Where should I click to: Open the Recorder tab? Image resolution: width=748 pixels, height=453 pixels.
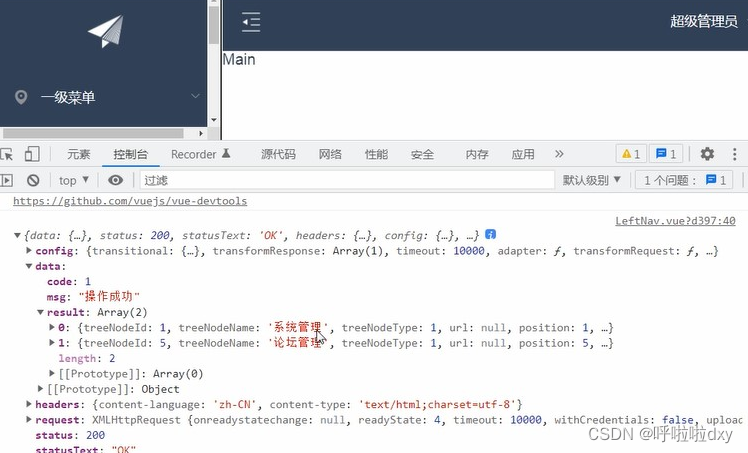tap(200, 154)
